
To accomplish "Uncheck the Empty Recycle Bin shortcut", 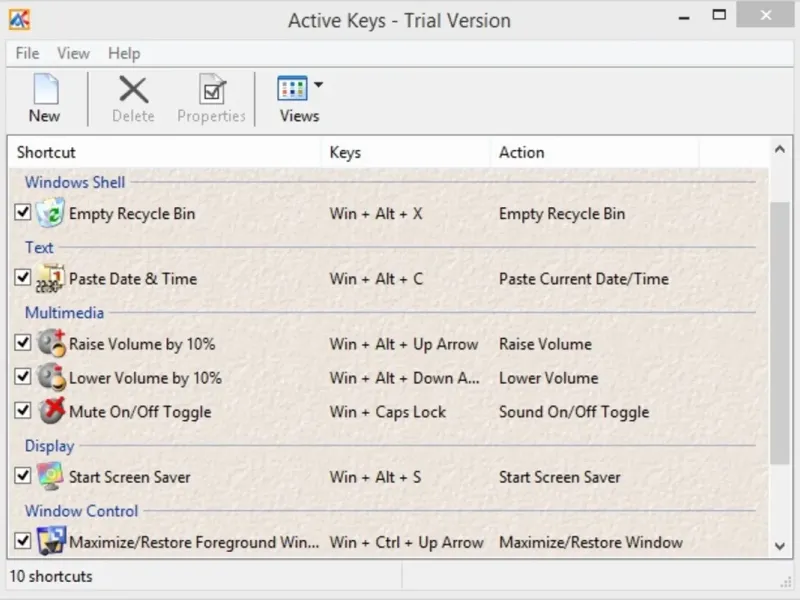I will (22, 212).
